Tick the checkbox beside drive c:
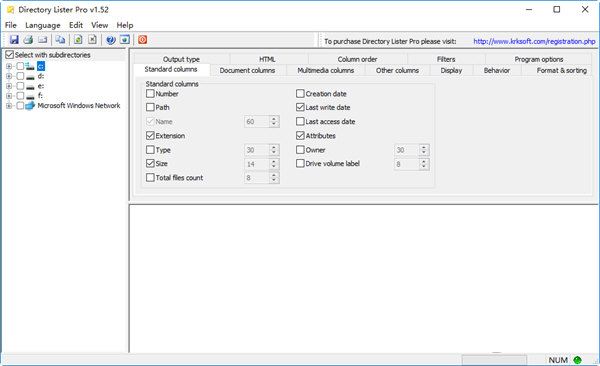The width and height of the screenshot is (600, 366). (20, 66)
